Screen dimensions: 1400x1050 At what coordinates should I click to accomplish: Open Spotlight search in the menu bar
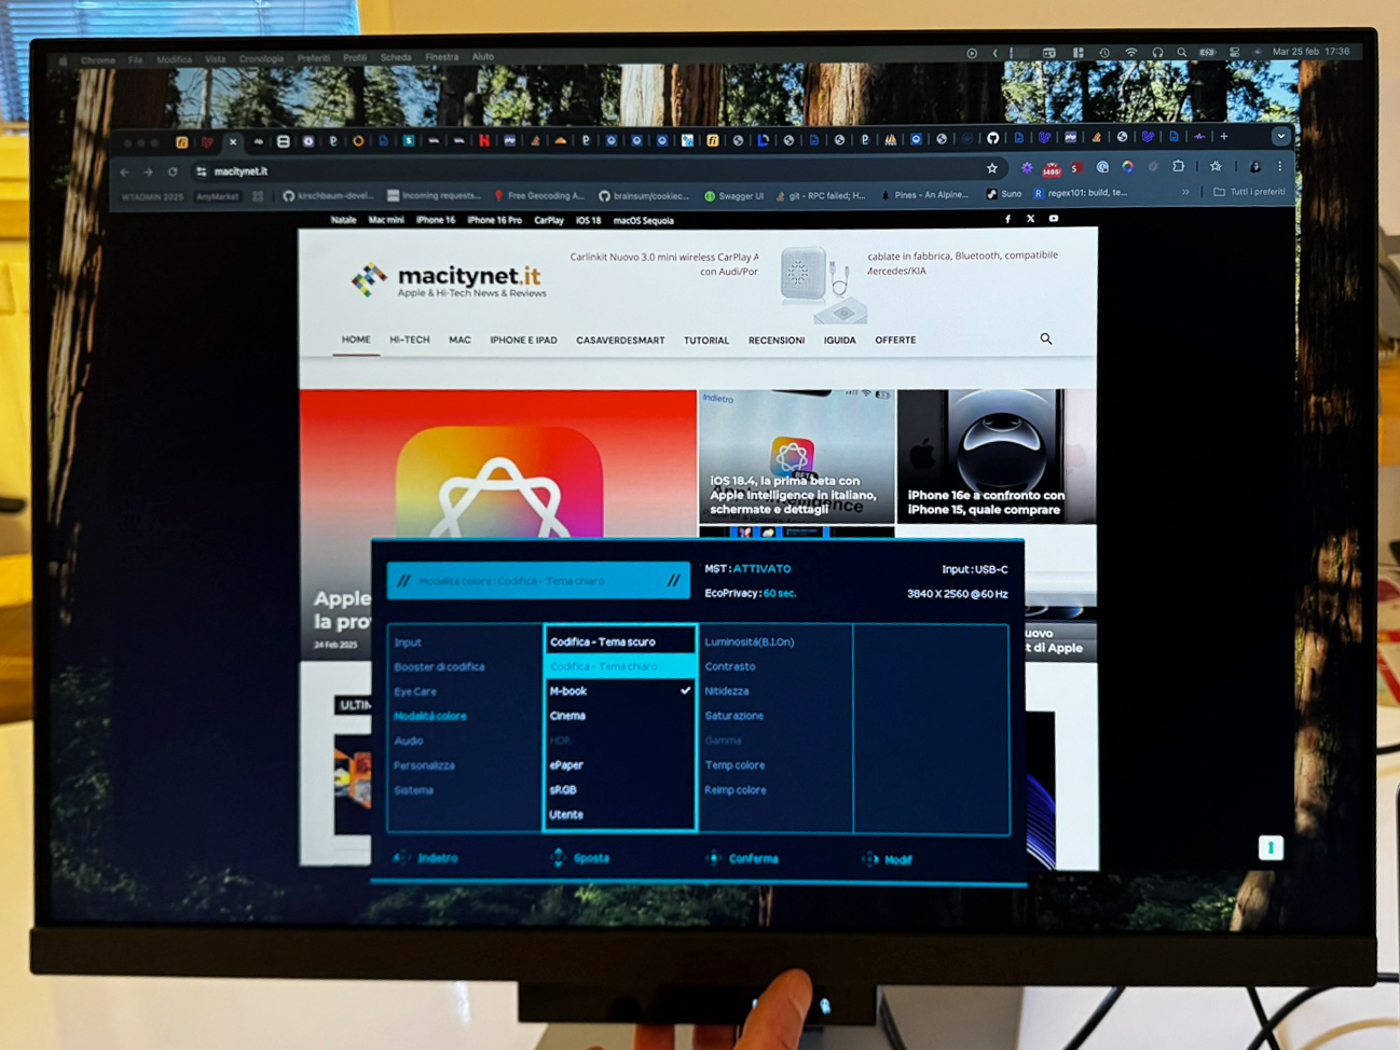tap(1182, 52)
